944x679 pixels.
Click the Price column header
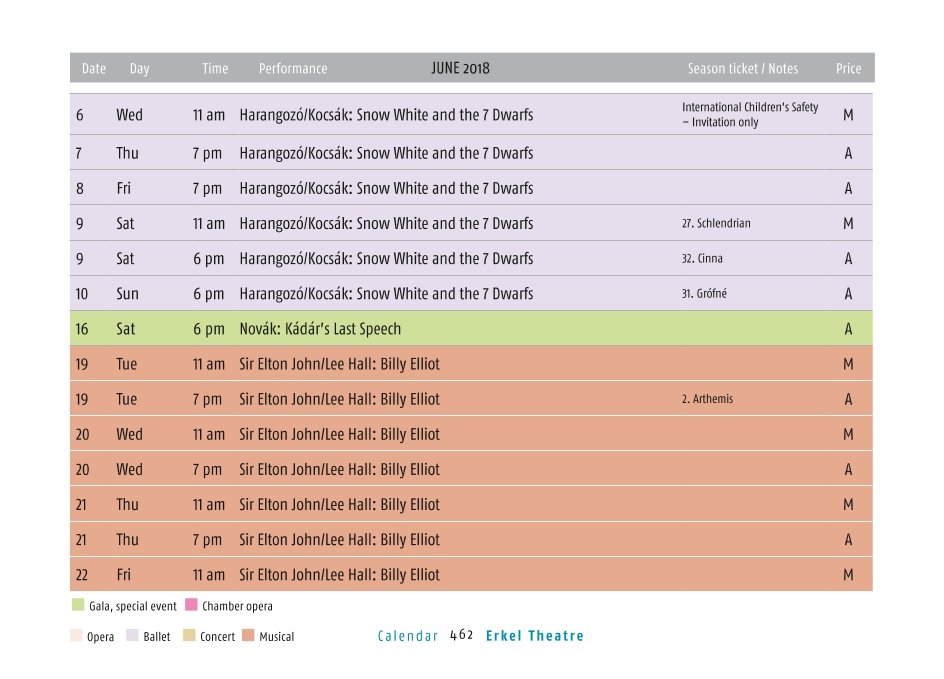coord(848,69)
